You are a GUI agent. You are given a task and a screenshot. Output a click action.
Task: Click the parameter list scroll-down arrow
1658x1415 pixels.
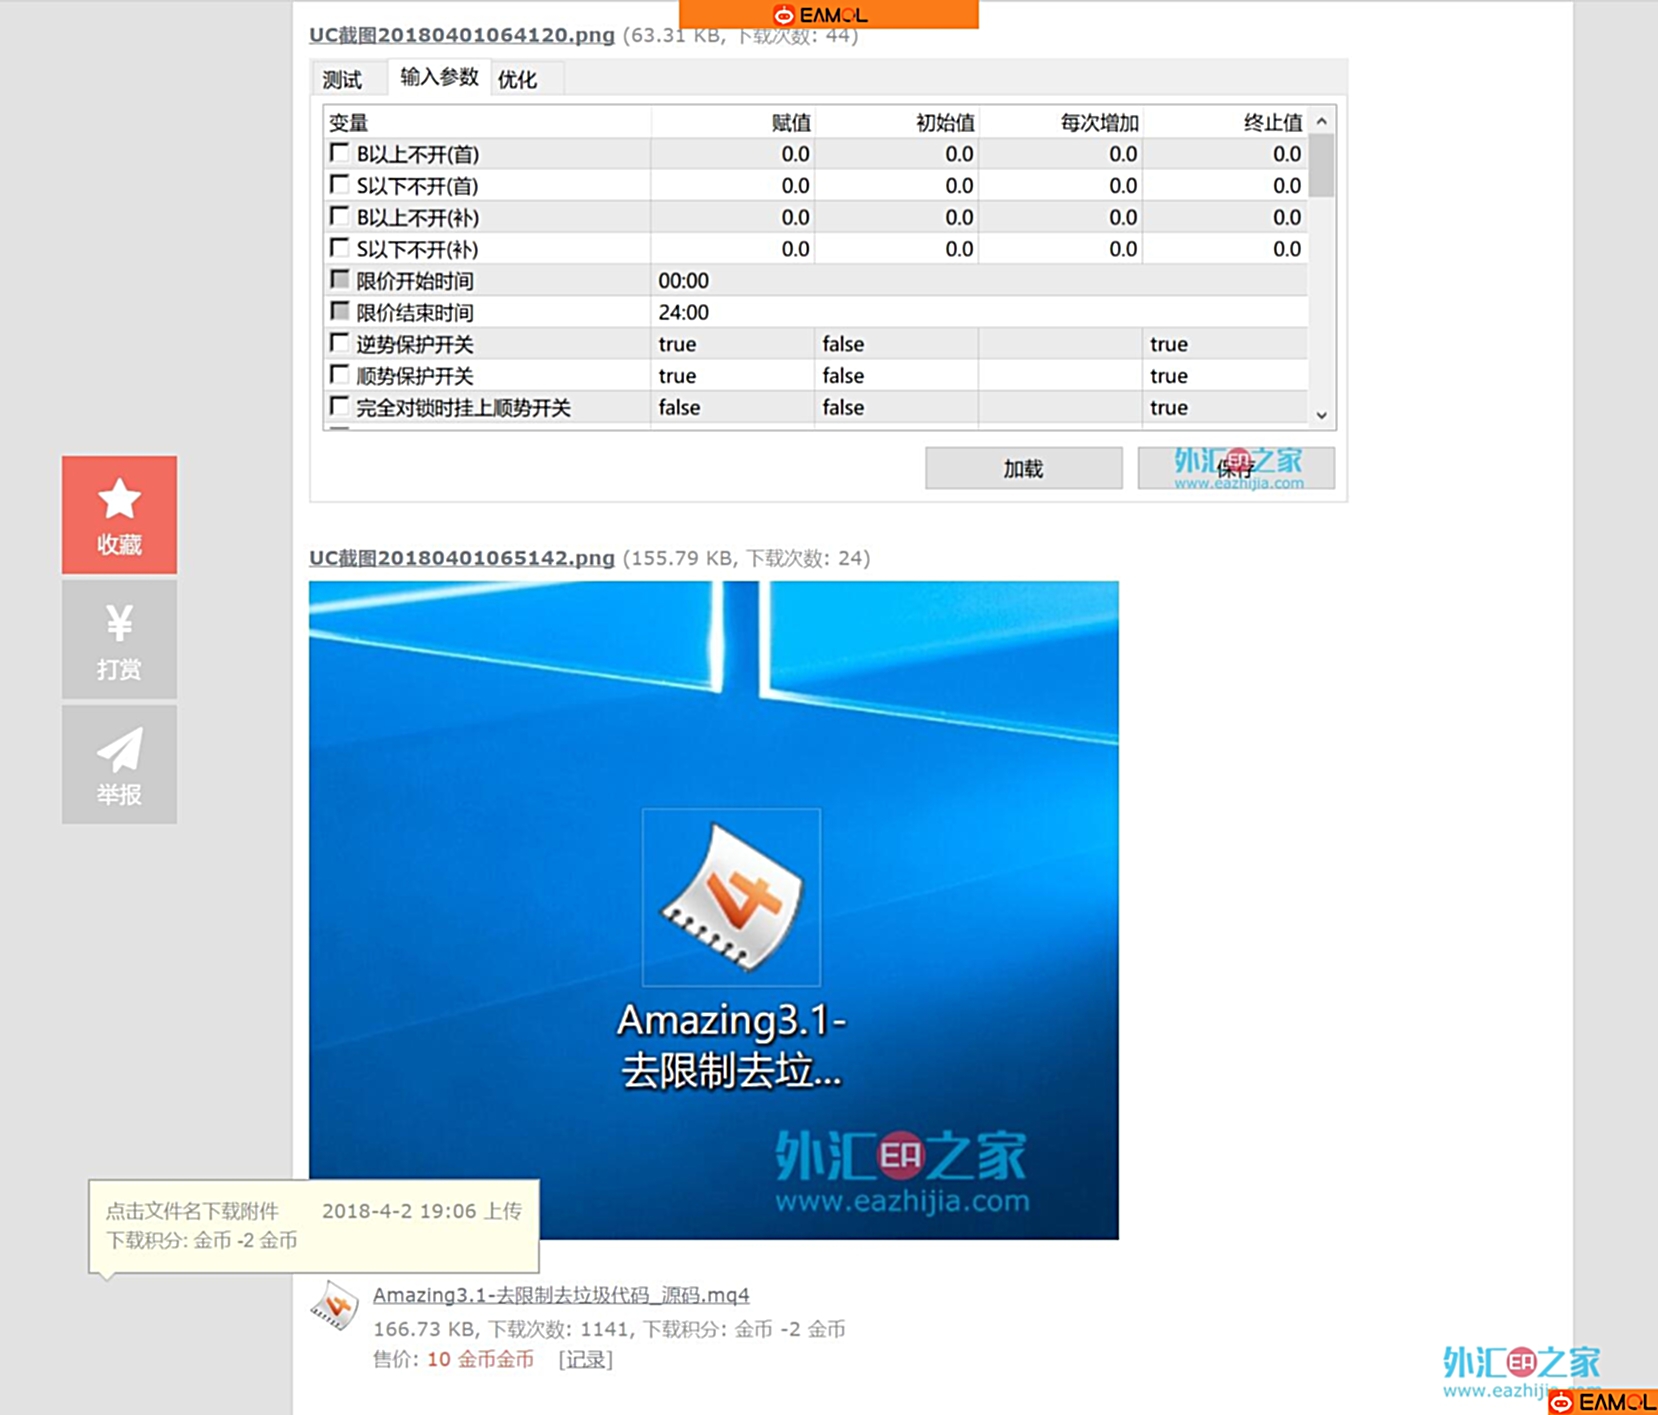[1321, 413]
